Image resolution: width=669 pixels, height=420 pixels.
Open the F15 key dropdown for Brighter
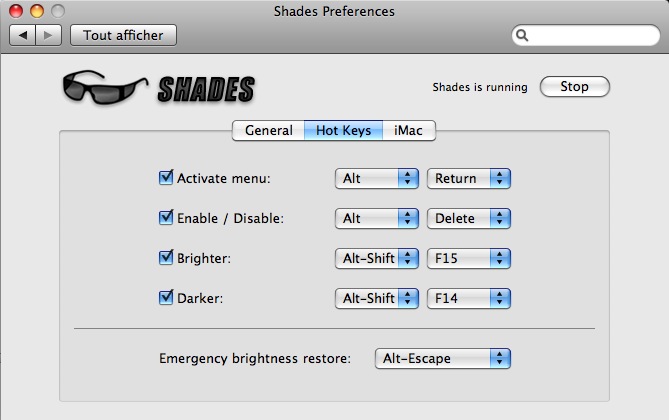(469, 258)
